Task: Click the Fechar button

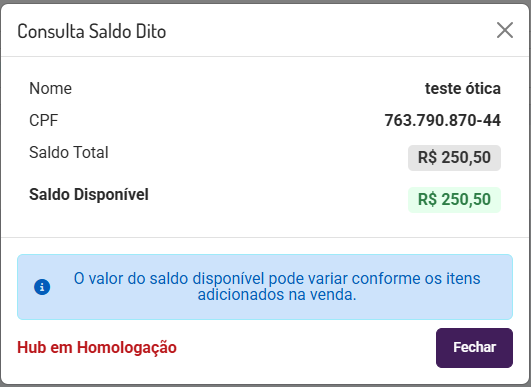Action: click(474, 348)
